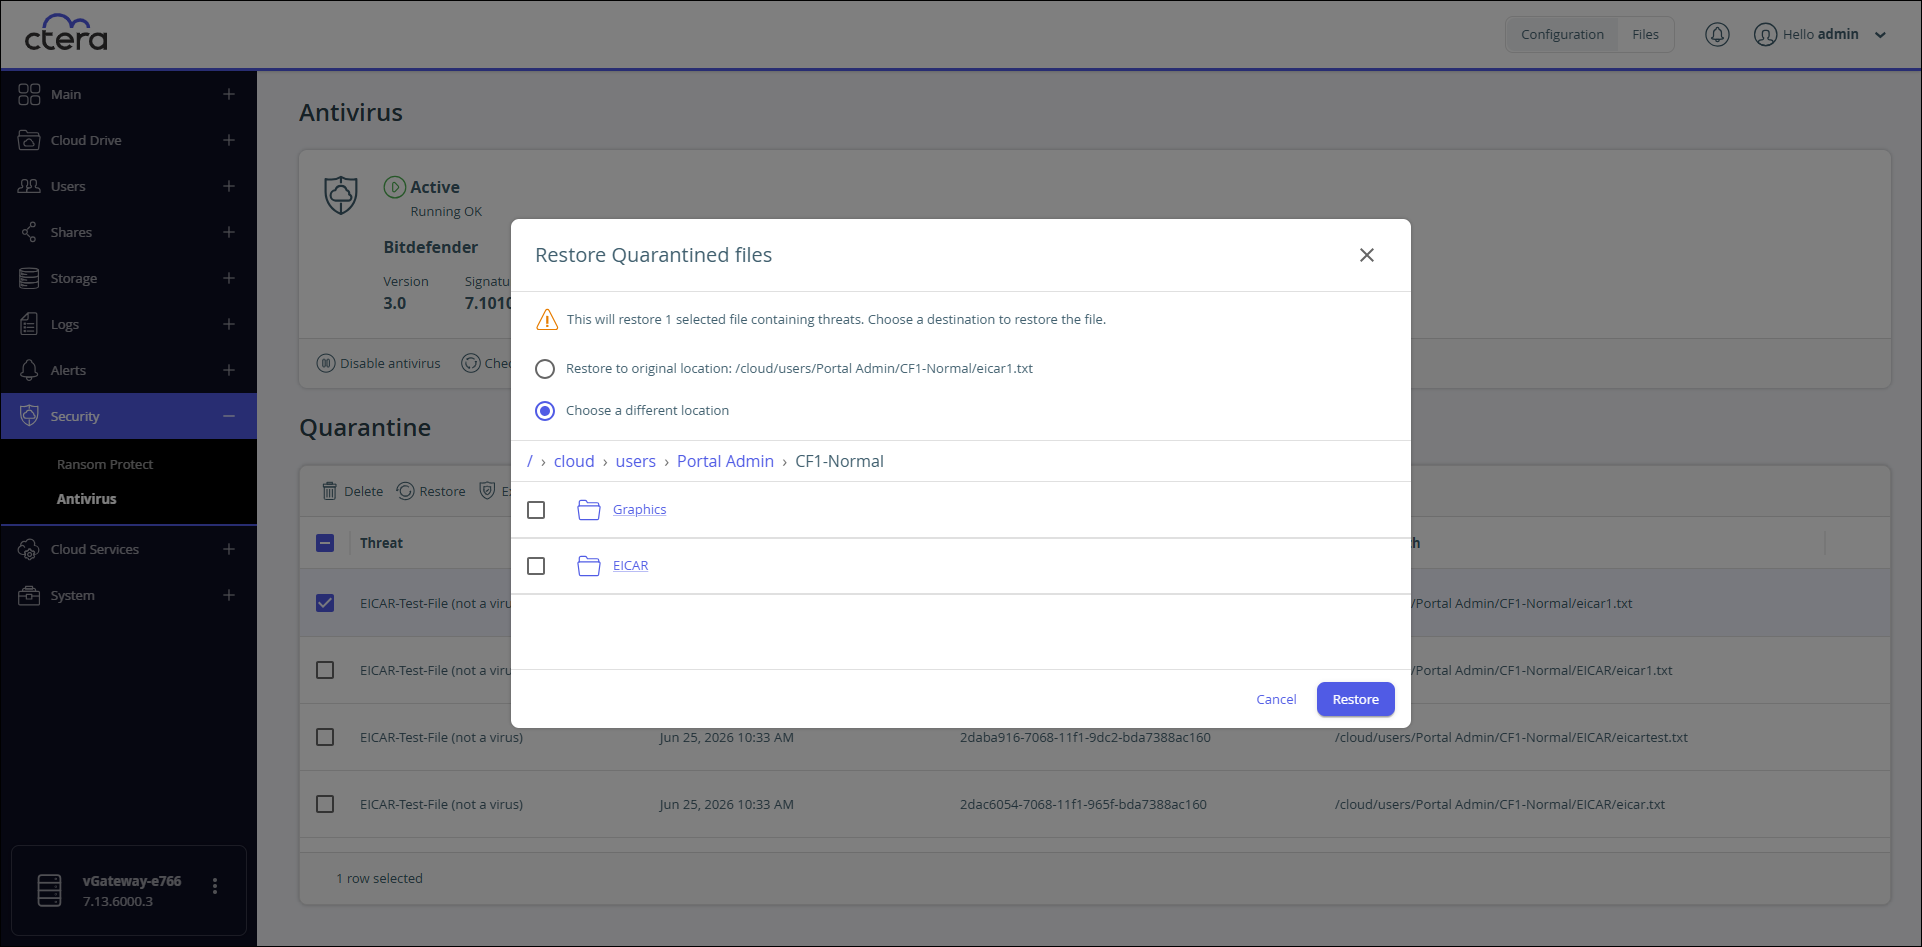Click the Alerts bell sidebar icon
This screenshot has width=1922, height=947.
coord(29,370)
